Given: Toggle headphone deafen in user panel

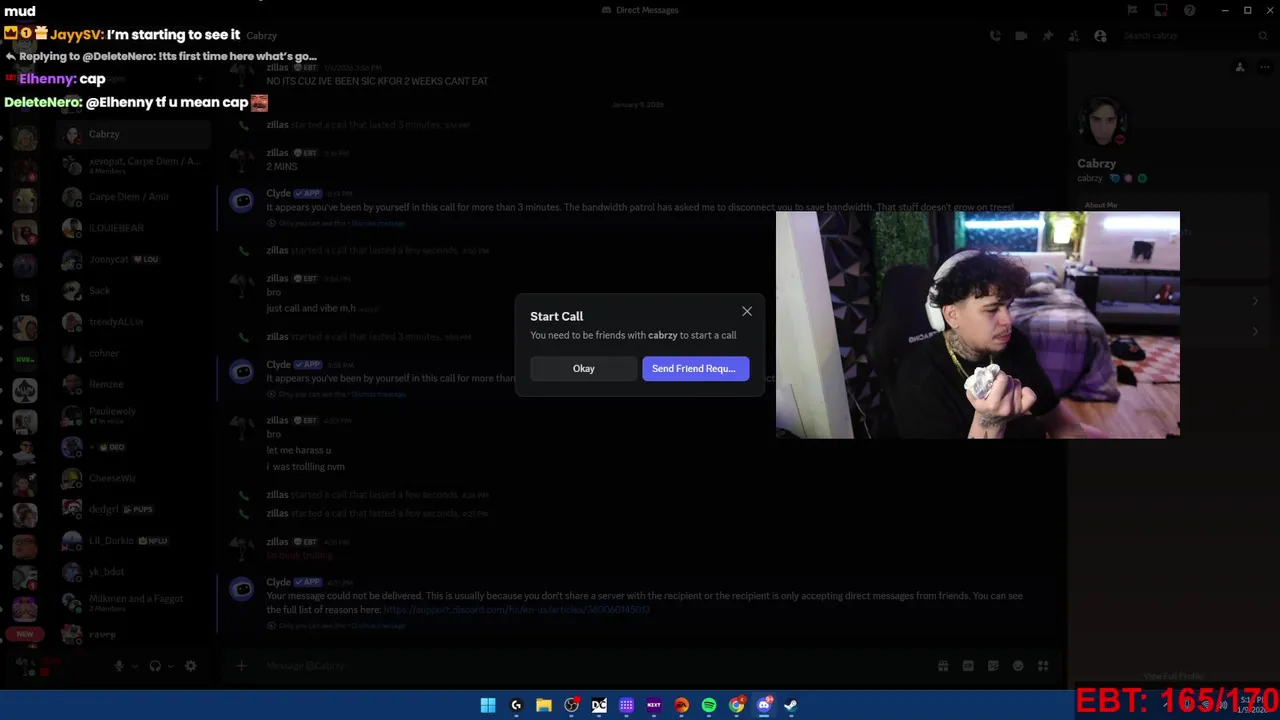Looking at the screenshot, I should pyautogui.click(x=155, y=666).
